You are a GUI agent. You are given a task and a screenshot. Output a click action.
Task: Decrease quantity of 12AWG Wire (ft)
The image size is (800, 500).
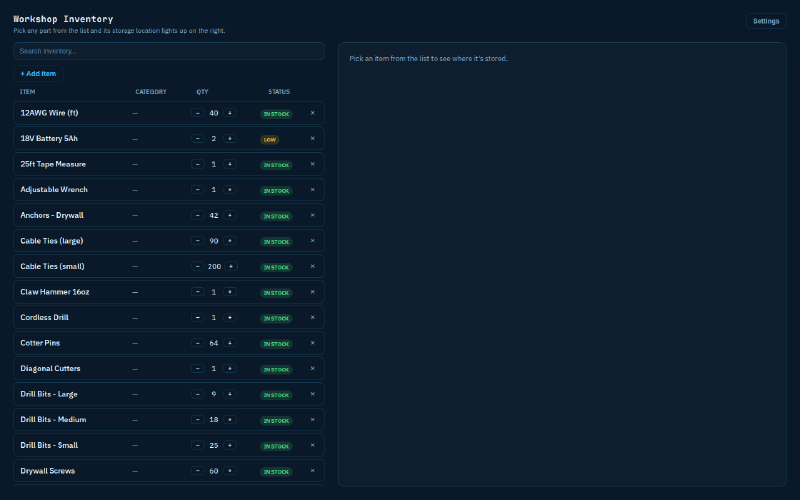[x=197, y=113]
